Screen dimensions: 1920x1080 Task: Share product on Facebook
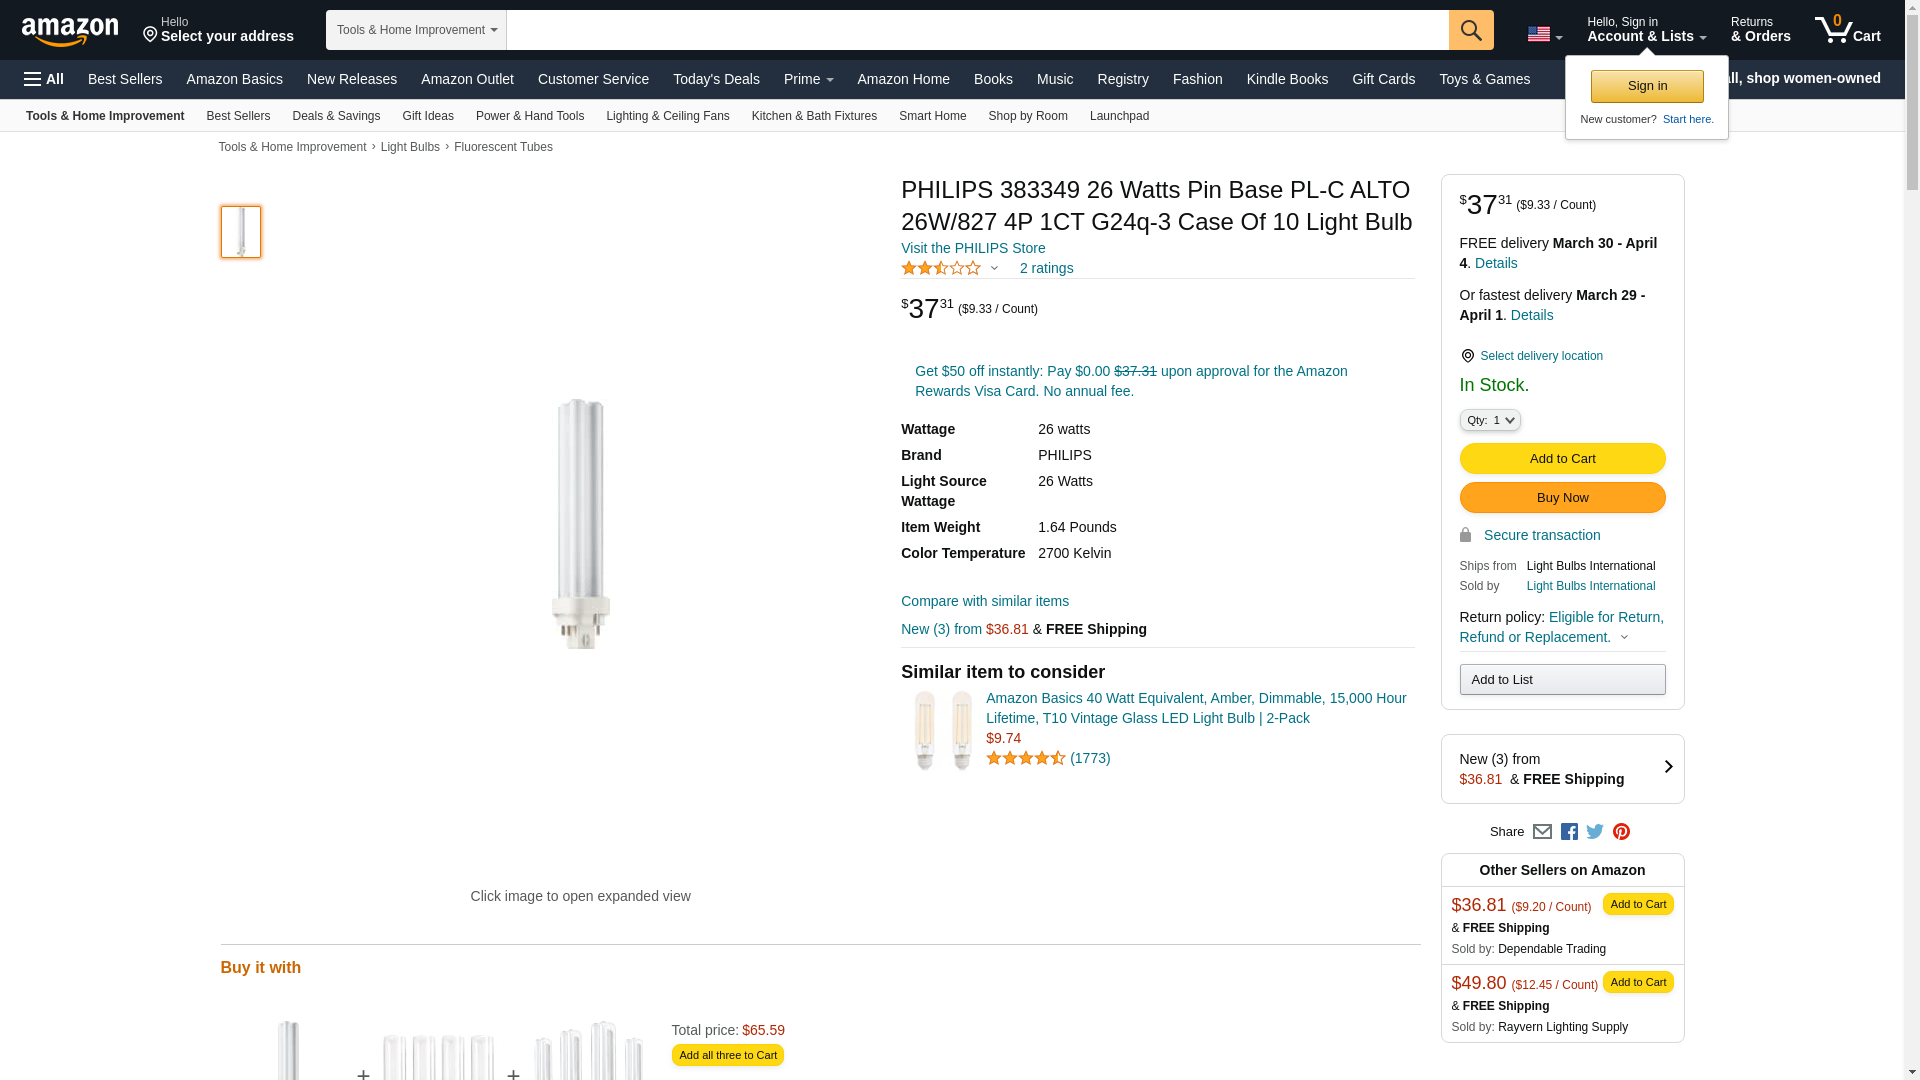[x=1569, y=832]
